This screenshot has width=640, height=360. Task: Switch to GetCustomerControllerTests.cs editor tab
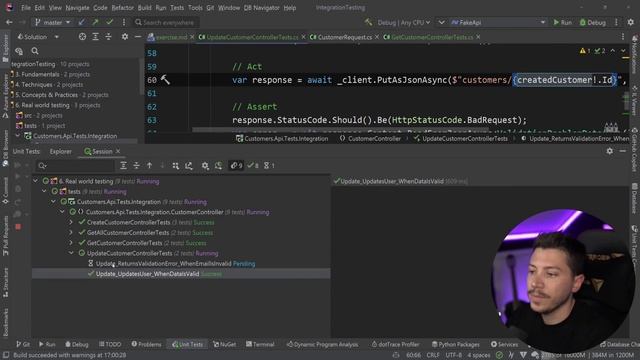432,37
